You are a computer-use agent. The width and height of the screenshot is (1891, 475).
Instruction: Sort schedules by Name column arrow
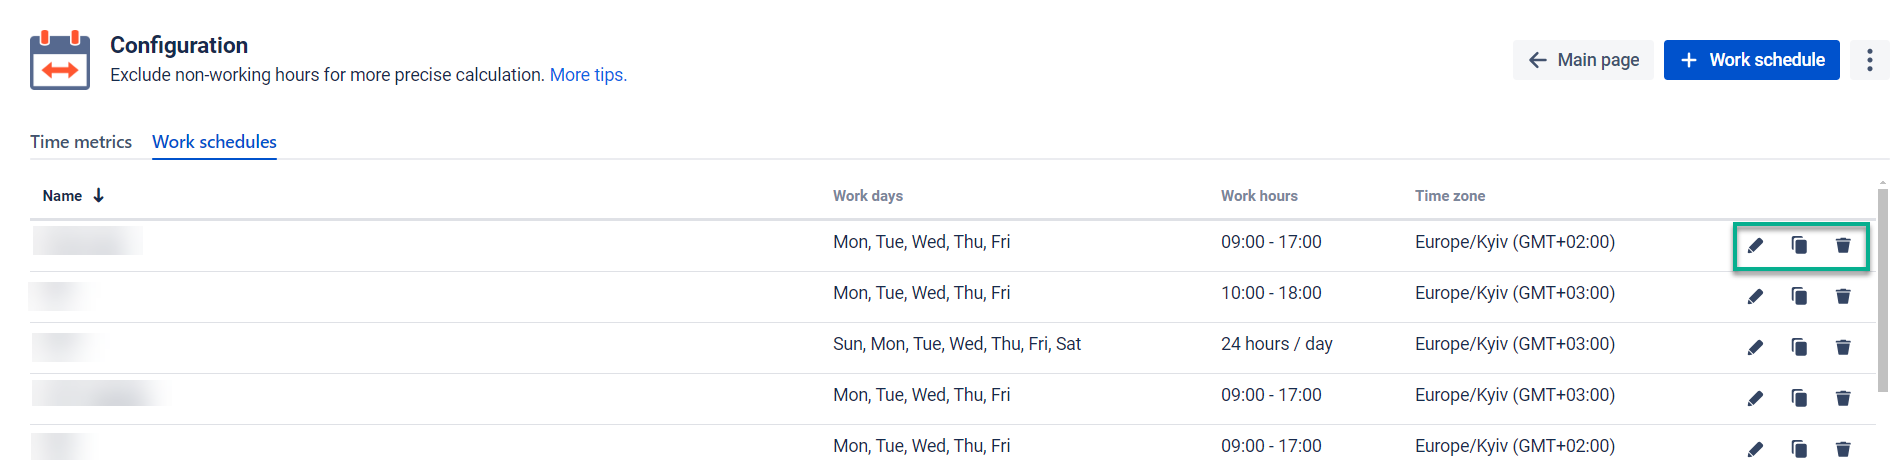point(99,196)
